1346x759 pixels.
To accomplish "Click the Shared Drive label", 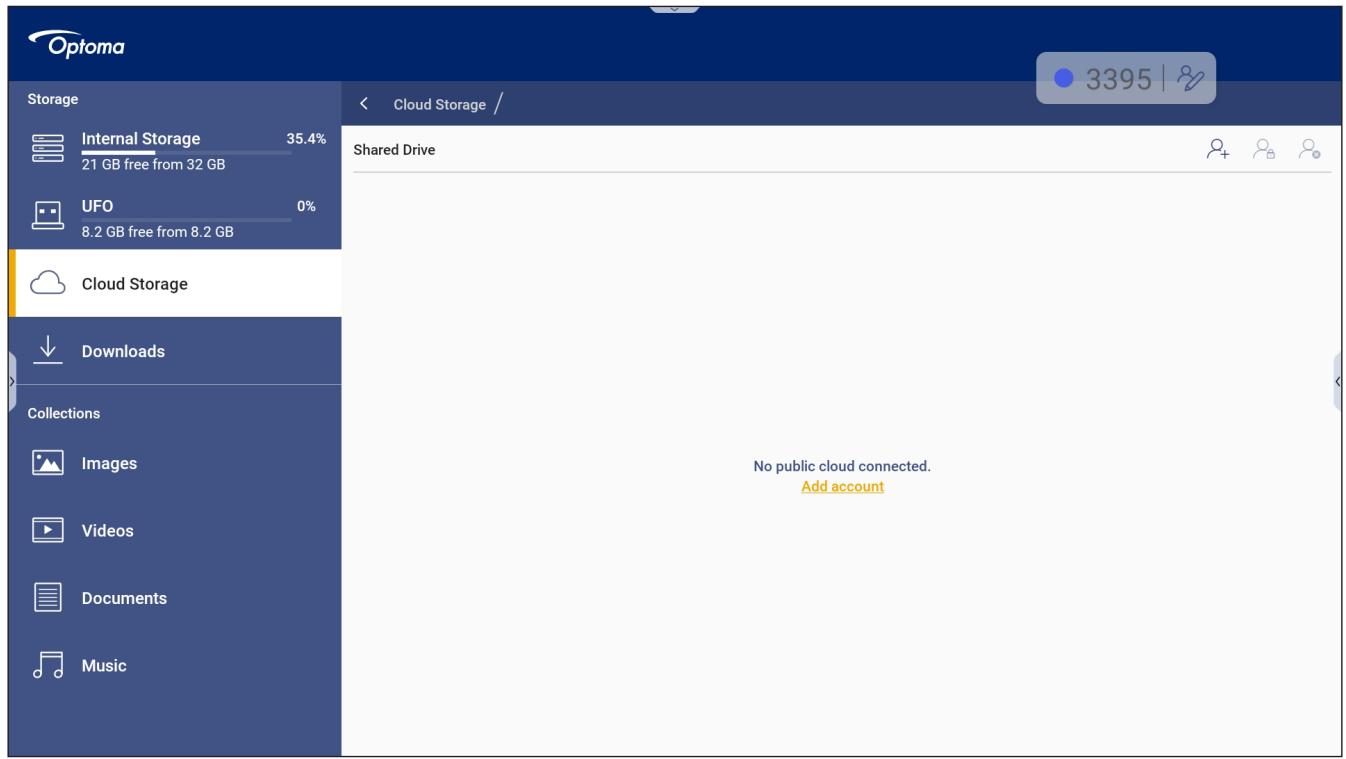I will pos(394,150).
